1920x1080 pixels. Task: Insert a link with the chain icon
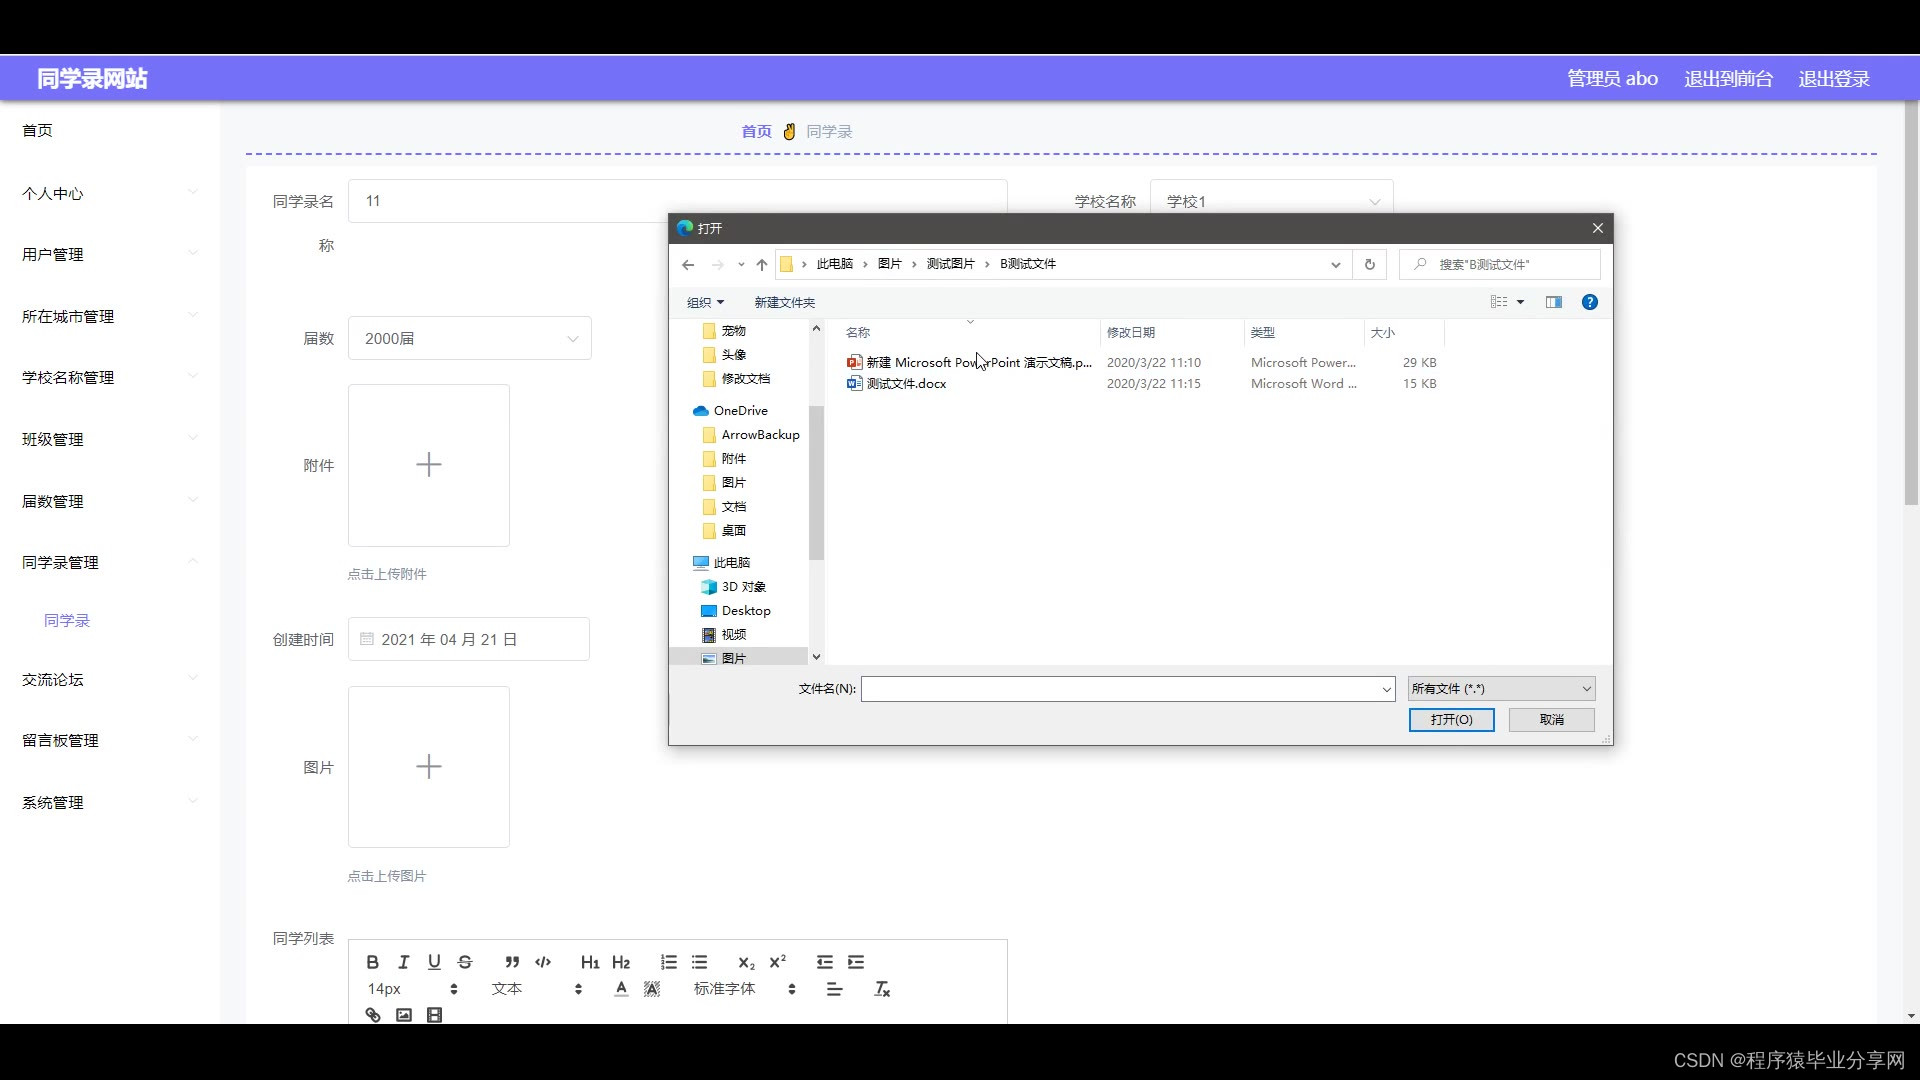(373, 1015)
